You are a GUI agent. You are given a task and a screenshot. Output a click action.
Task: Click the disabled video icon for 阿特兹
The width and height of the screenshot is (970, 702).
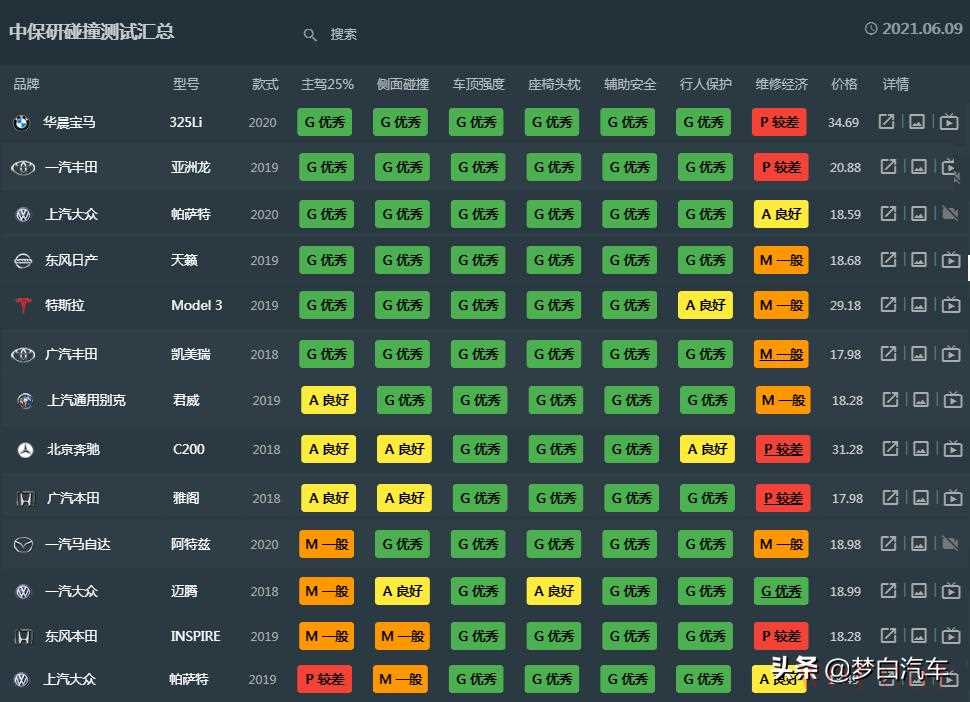point(950,544)
